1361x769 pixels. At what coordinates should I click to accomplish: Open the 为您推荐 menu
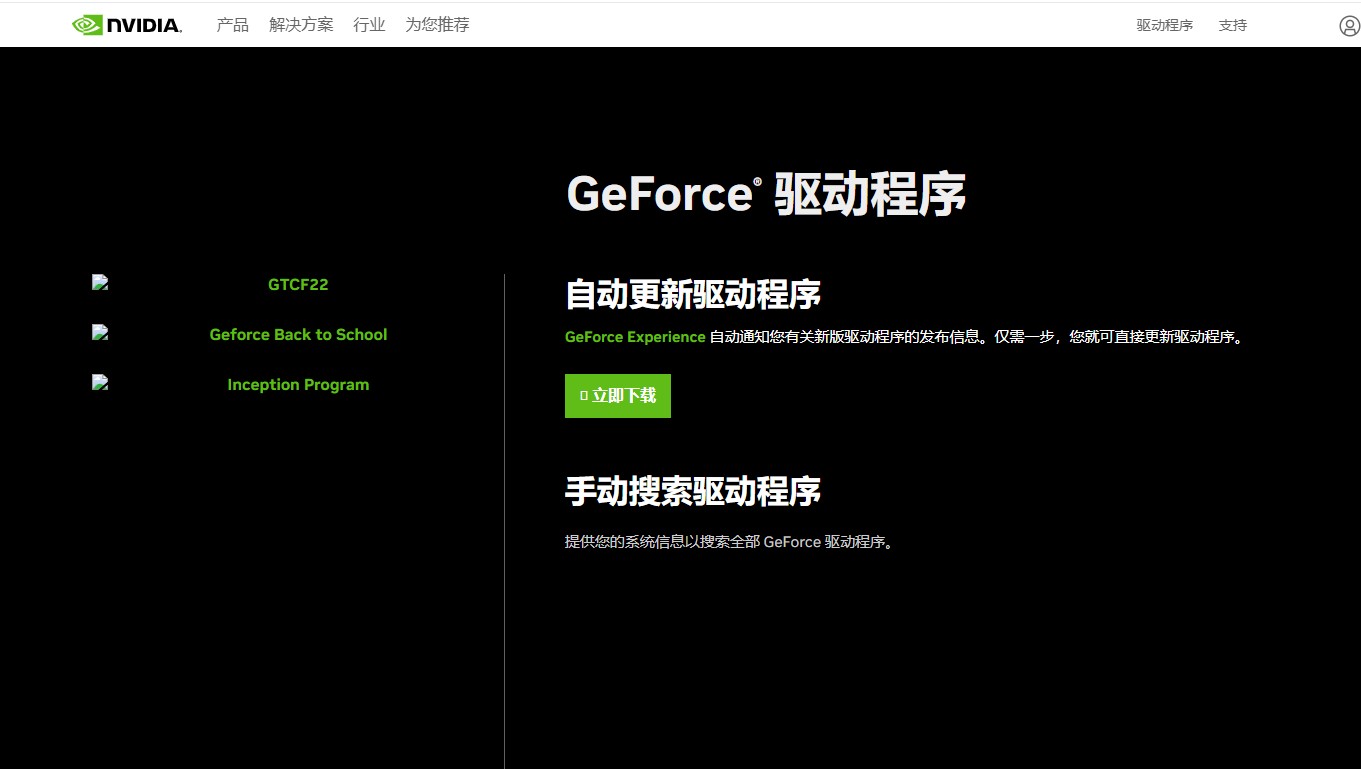tap(437, 25)
